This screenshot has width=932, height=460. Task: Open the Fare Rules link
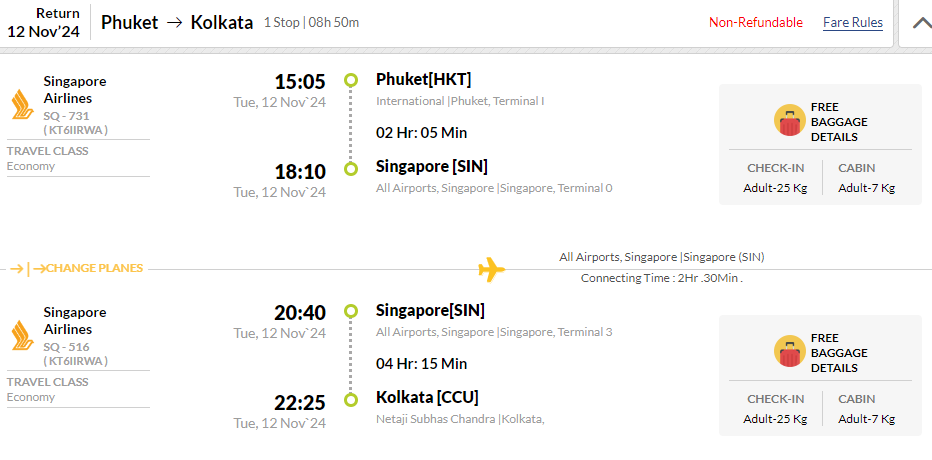853,23
